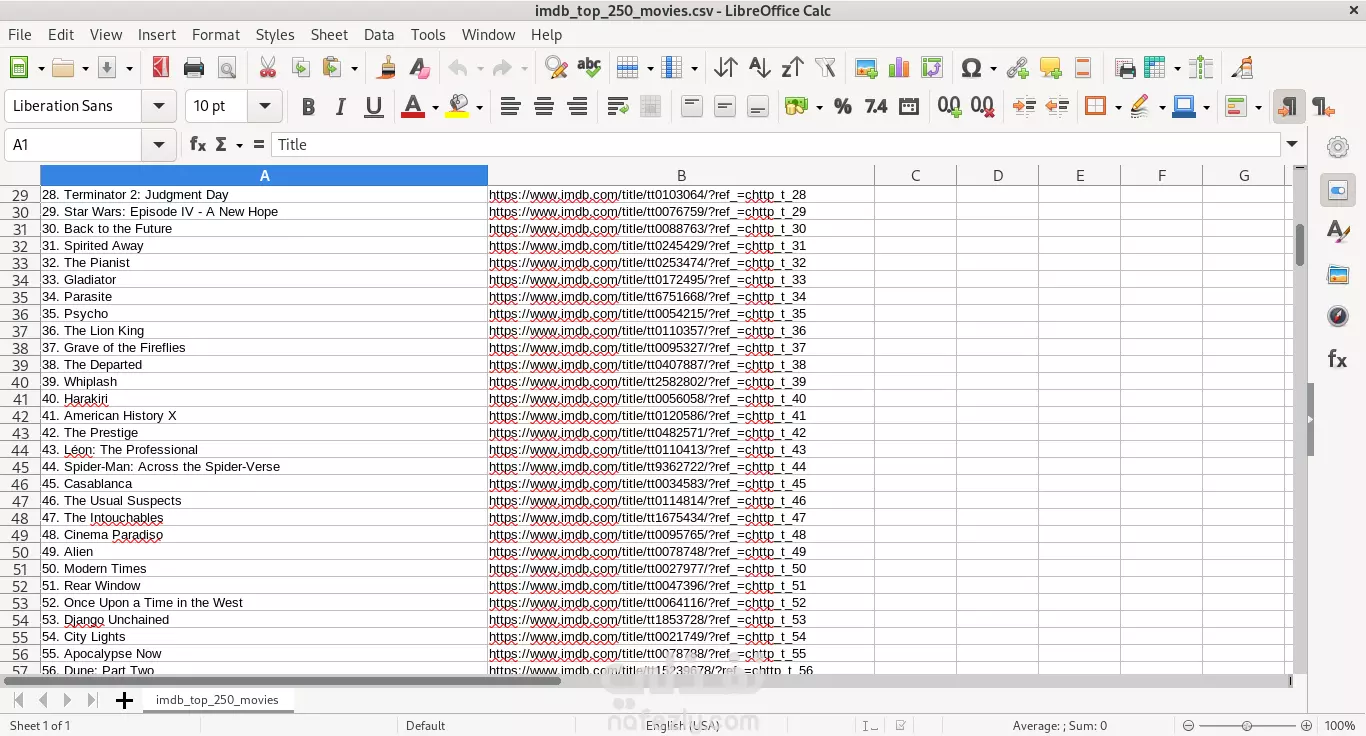Run the Spelling check icon
The width and height of the screenshot is (1366, 736).
589,68
